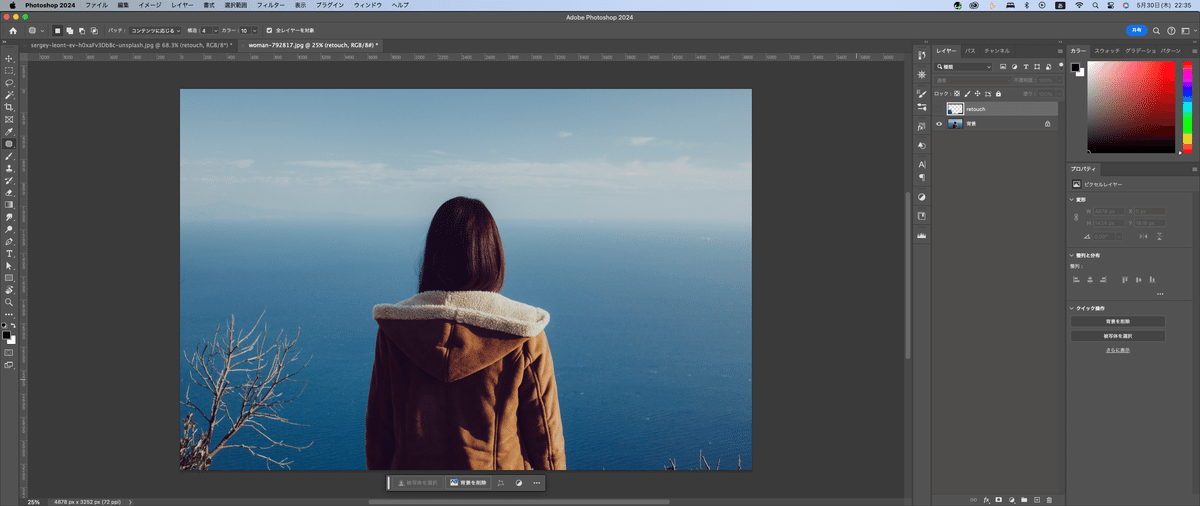Collapse the 整列と分布 section
This screenshot has height=506, width=1200.
1072,255
